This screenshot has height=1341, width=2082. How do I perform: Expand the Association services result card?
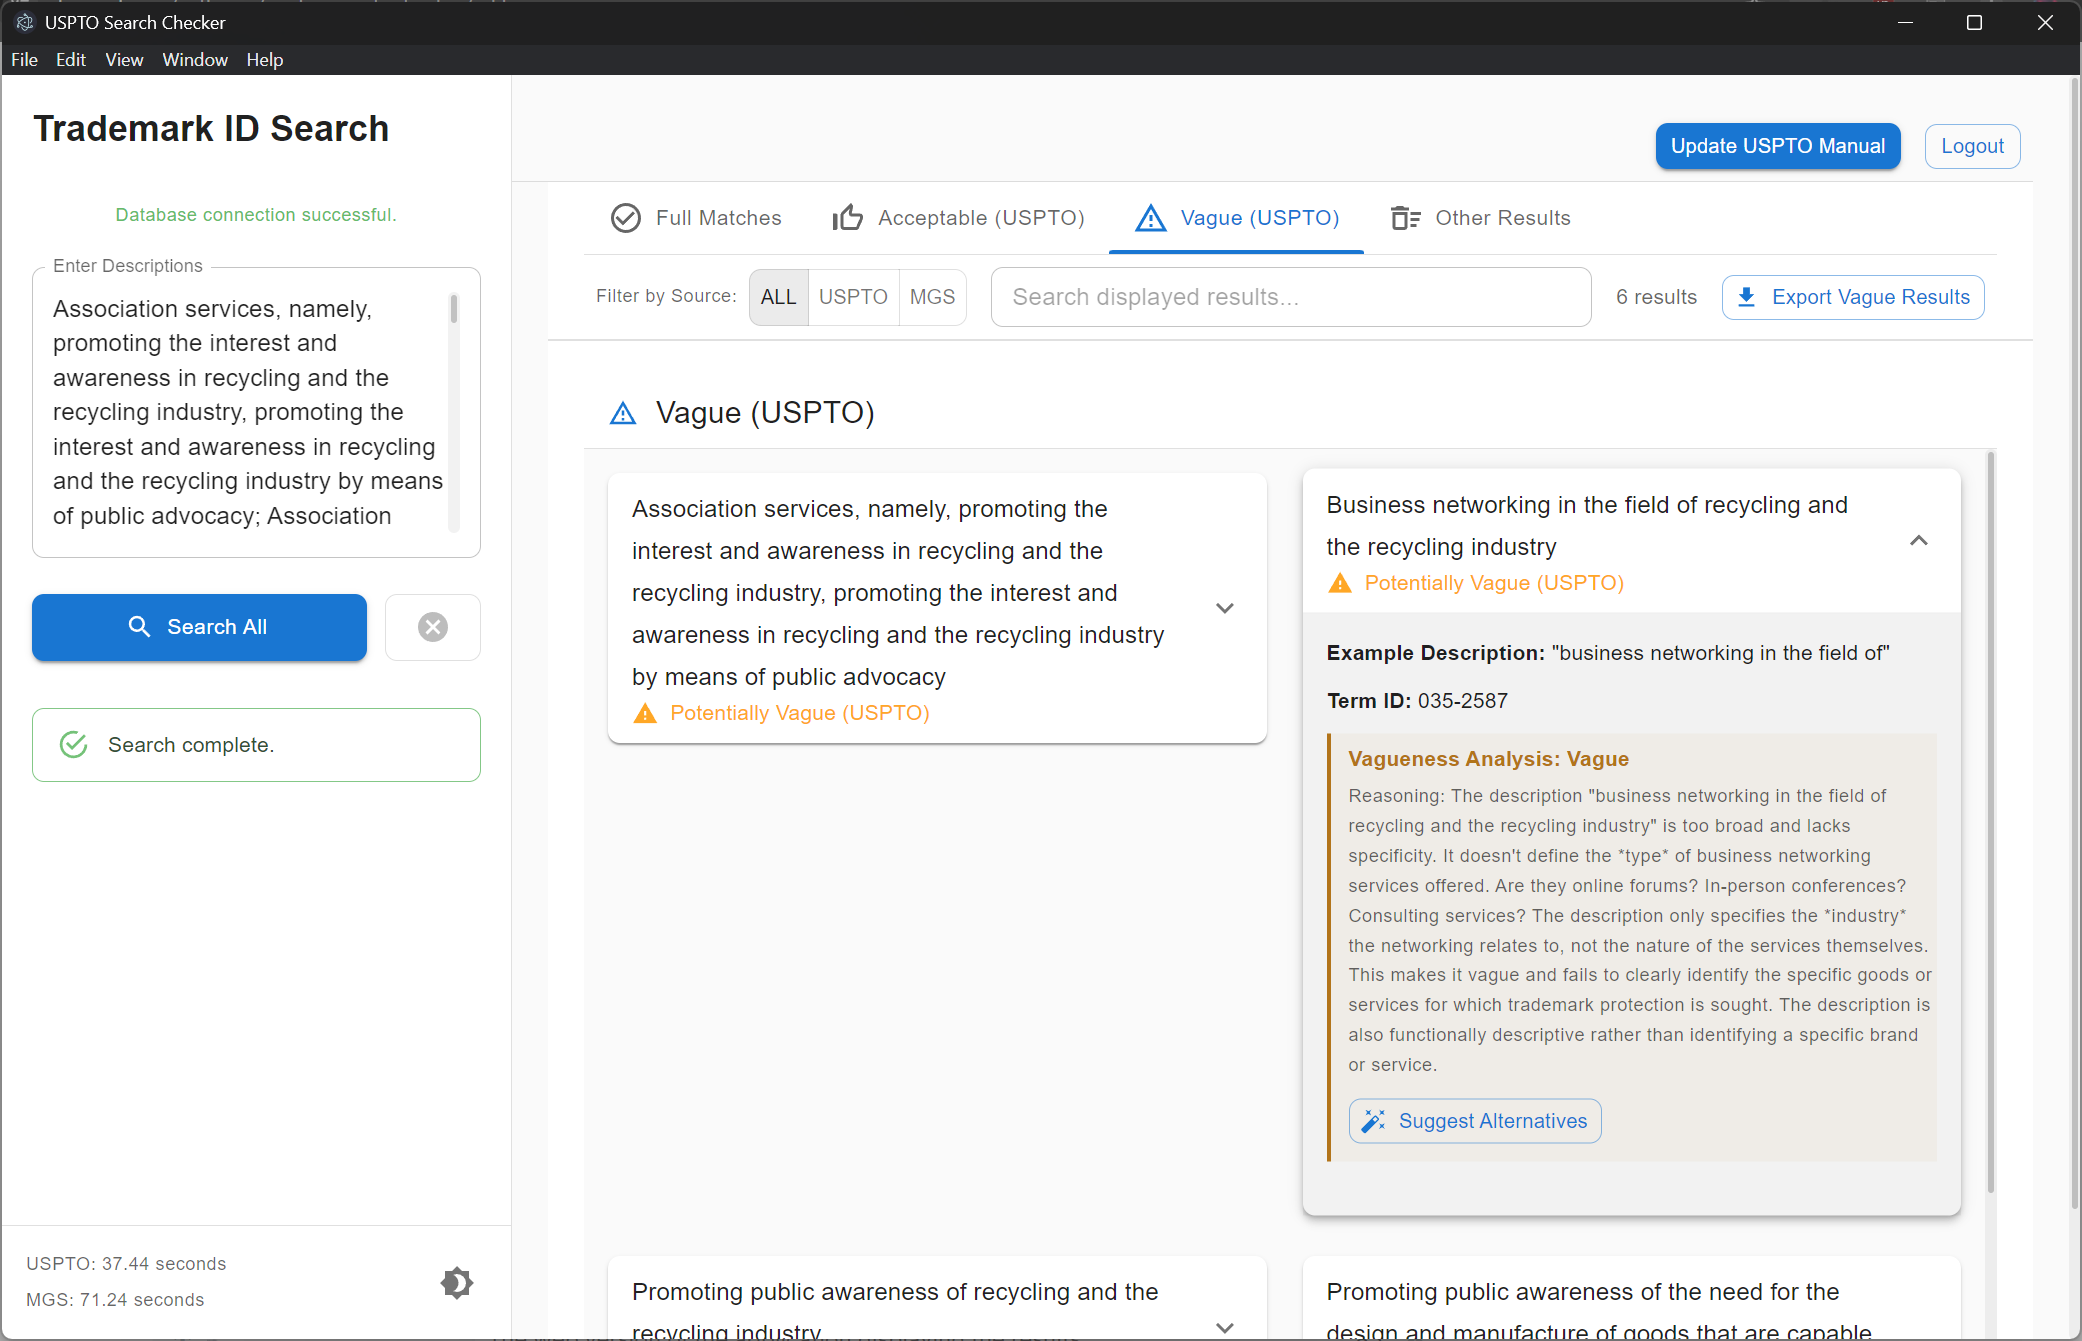coord(1224,608)
